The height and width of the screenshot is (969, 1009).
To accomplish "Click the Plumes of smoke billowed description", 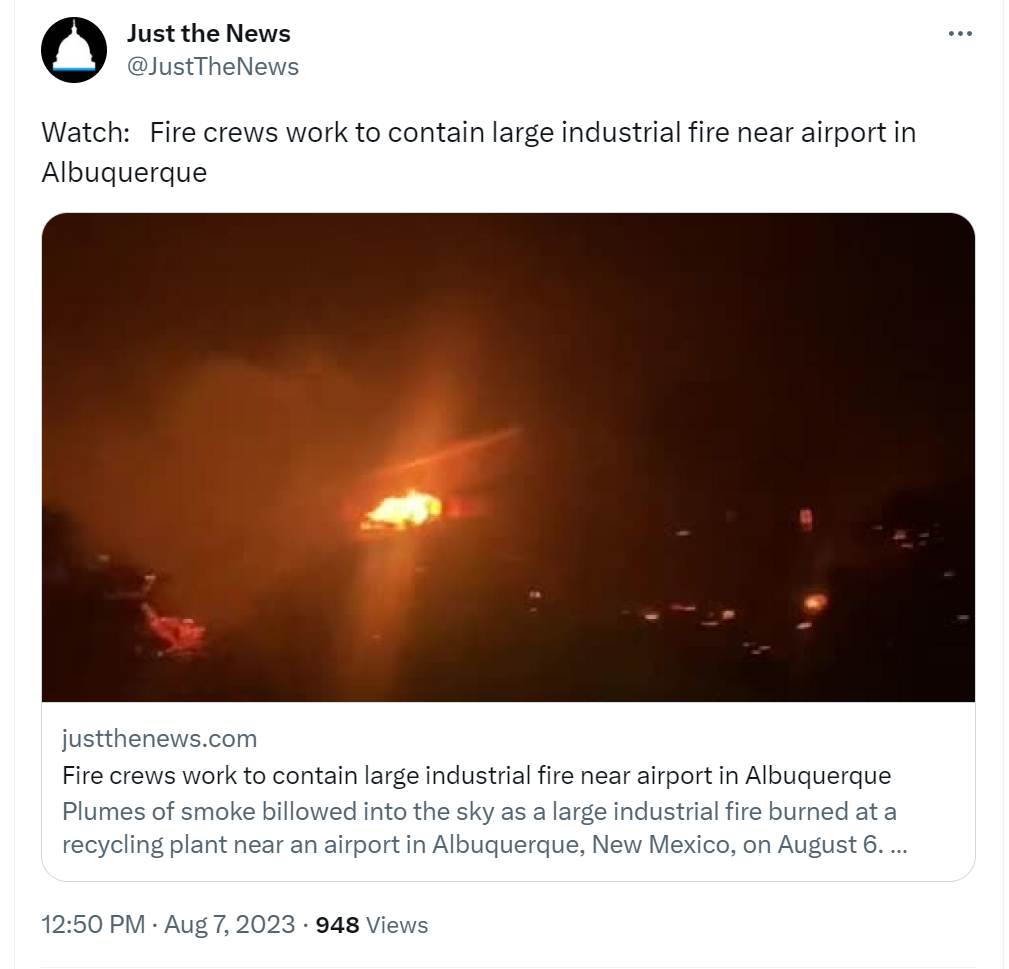I will 479,811.
